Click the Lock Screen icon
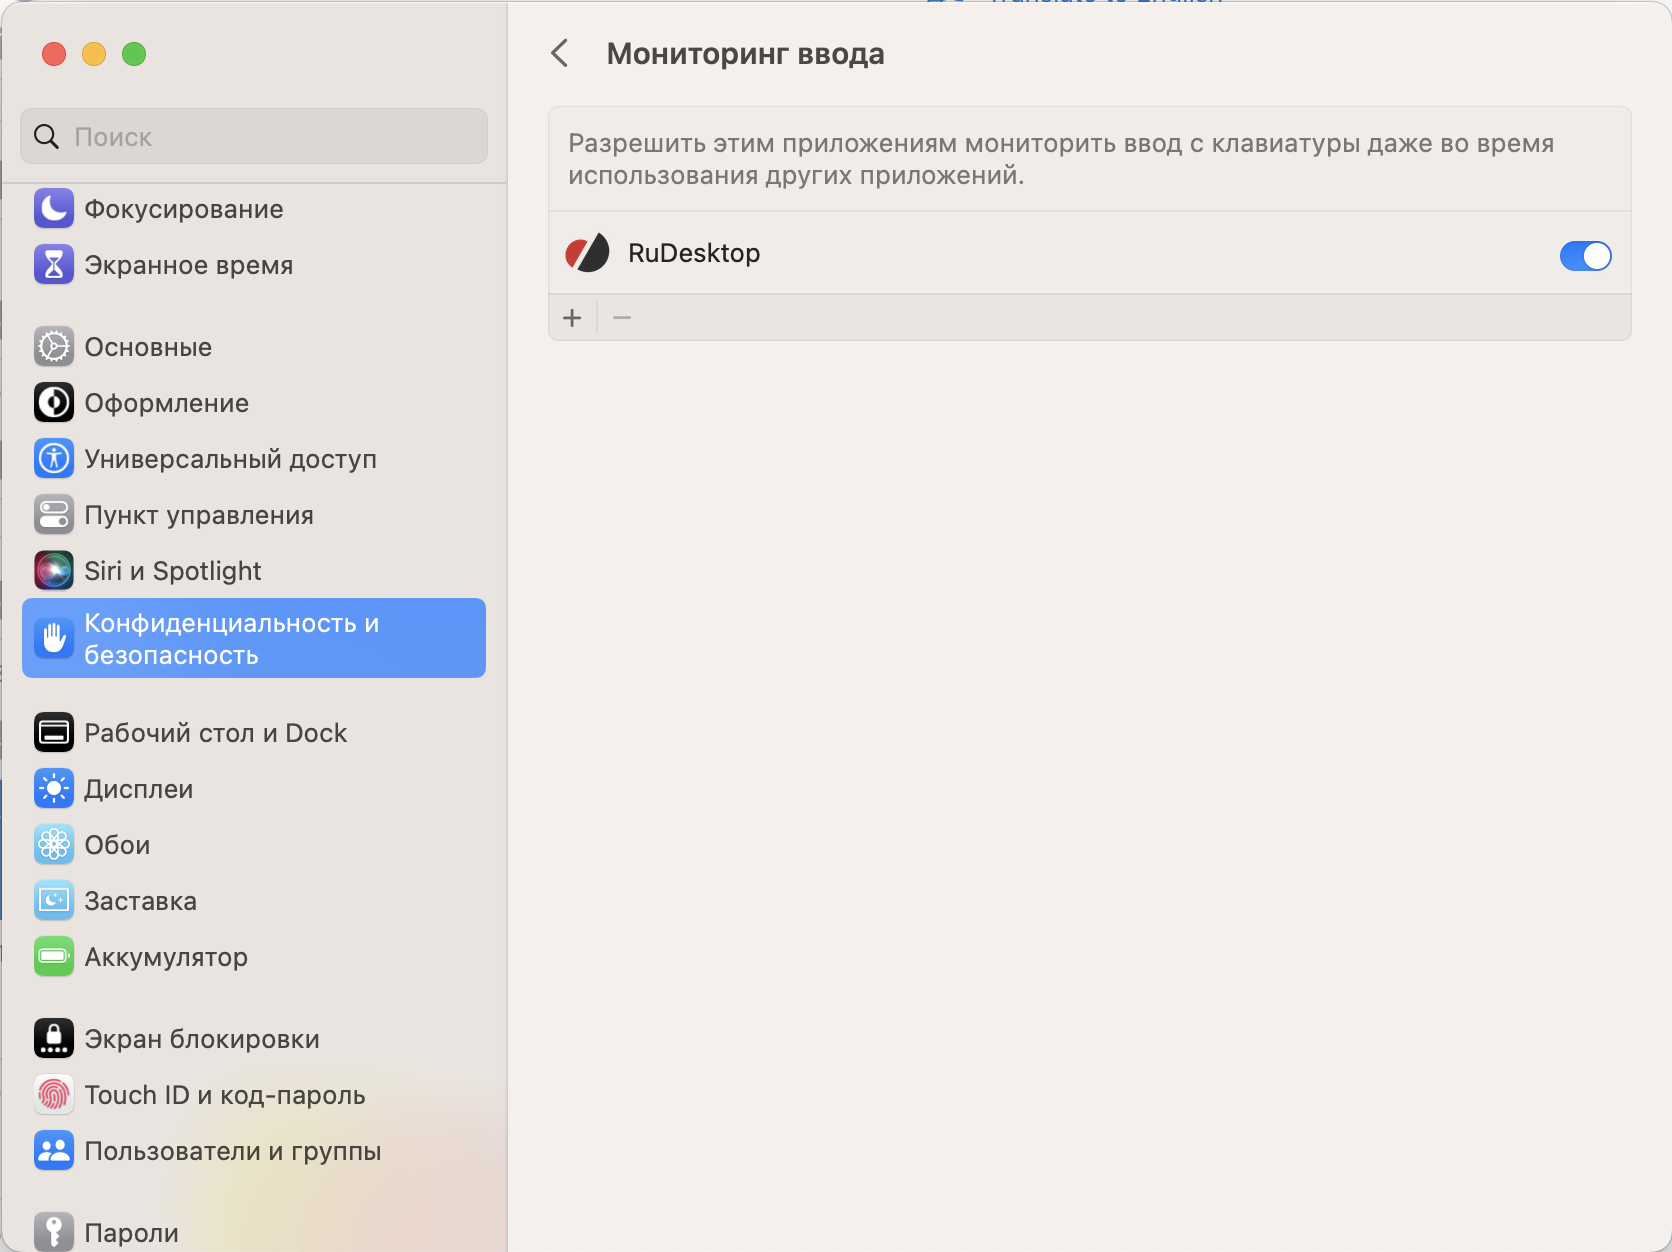 [54, 1039]
